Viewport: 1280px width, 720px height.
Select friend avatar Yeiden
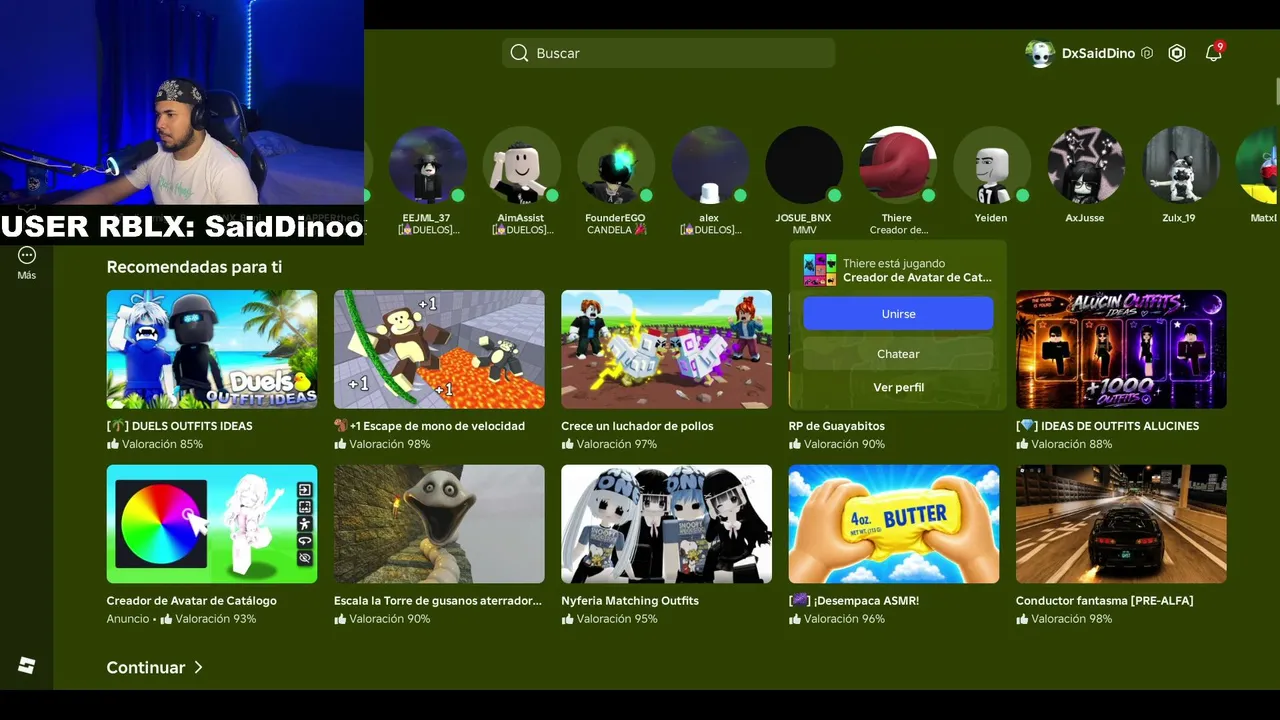click(x=992, y=165)
